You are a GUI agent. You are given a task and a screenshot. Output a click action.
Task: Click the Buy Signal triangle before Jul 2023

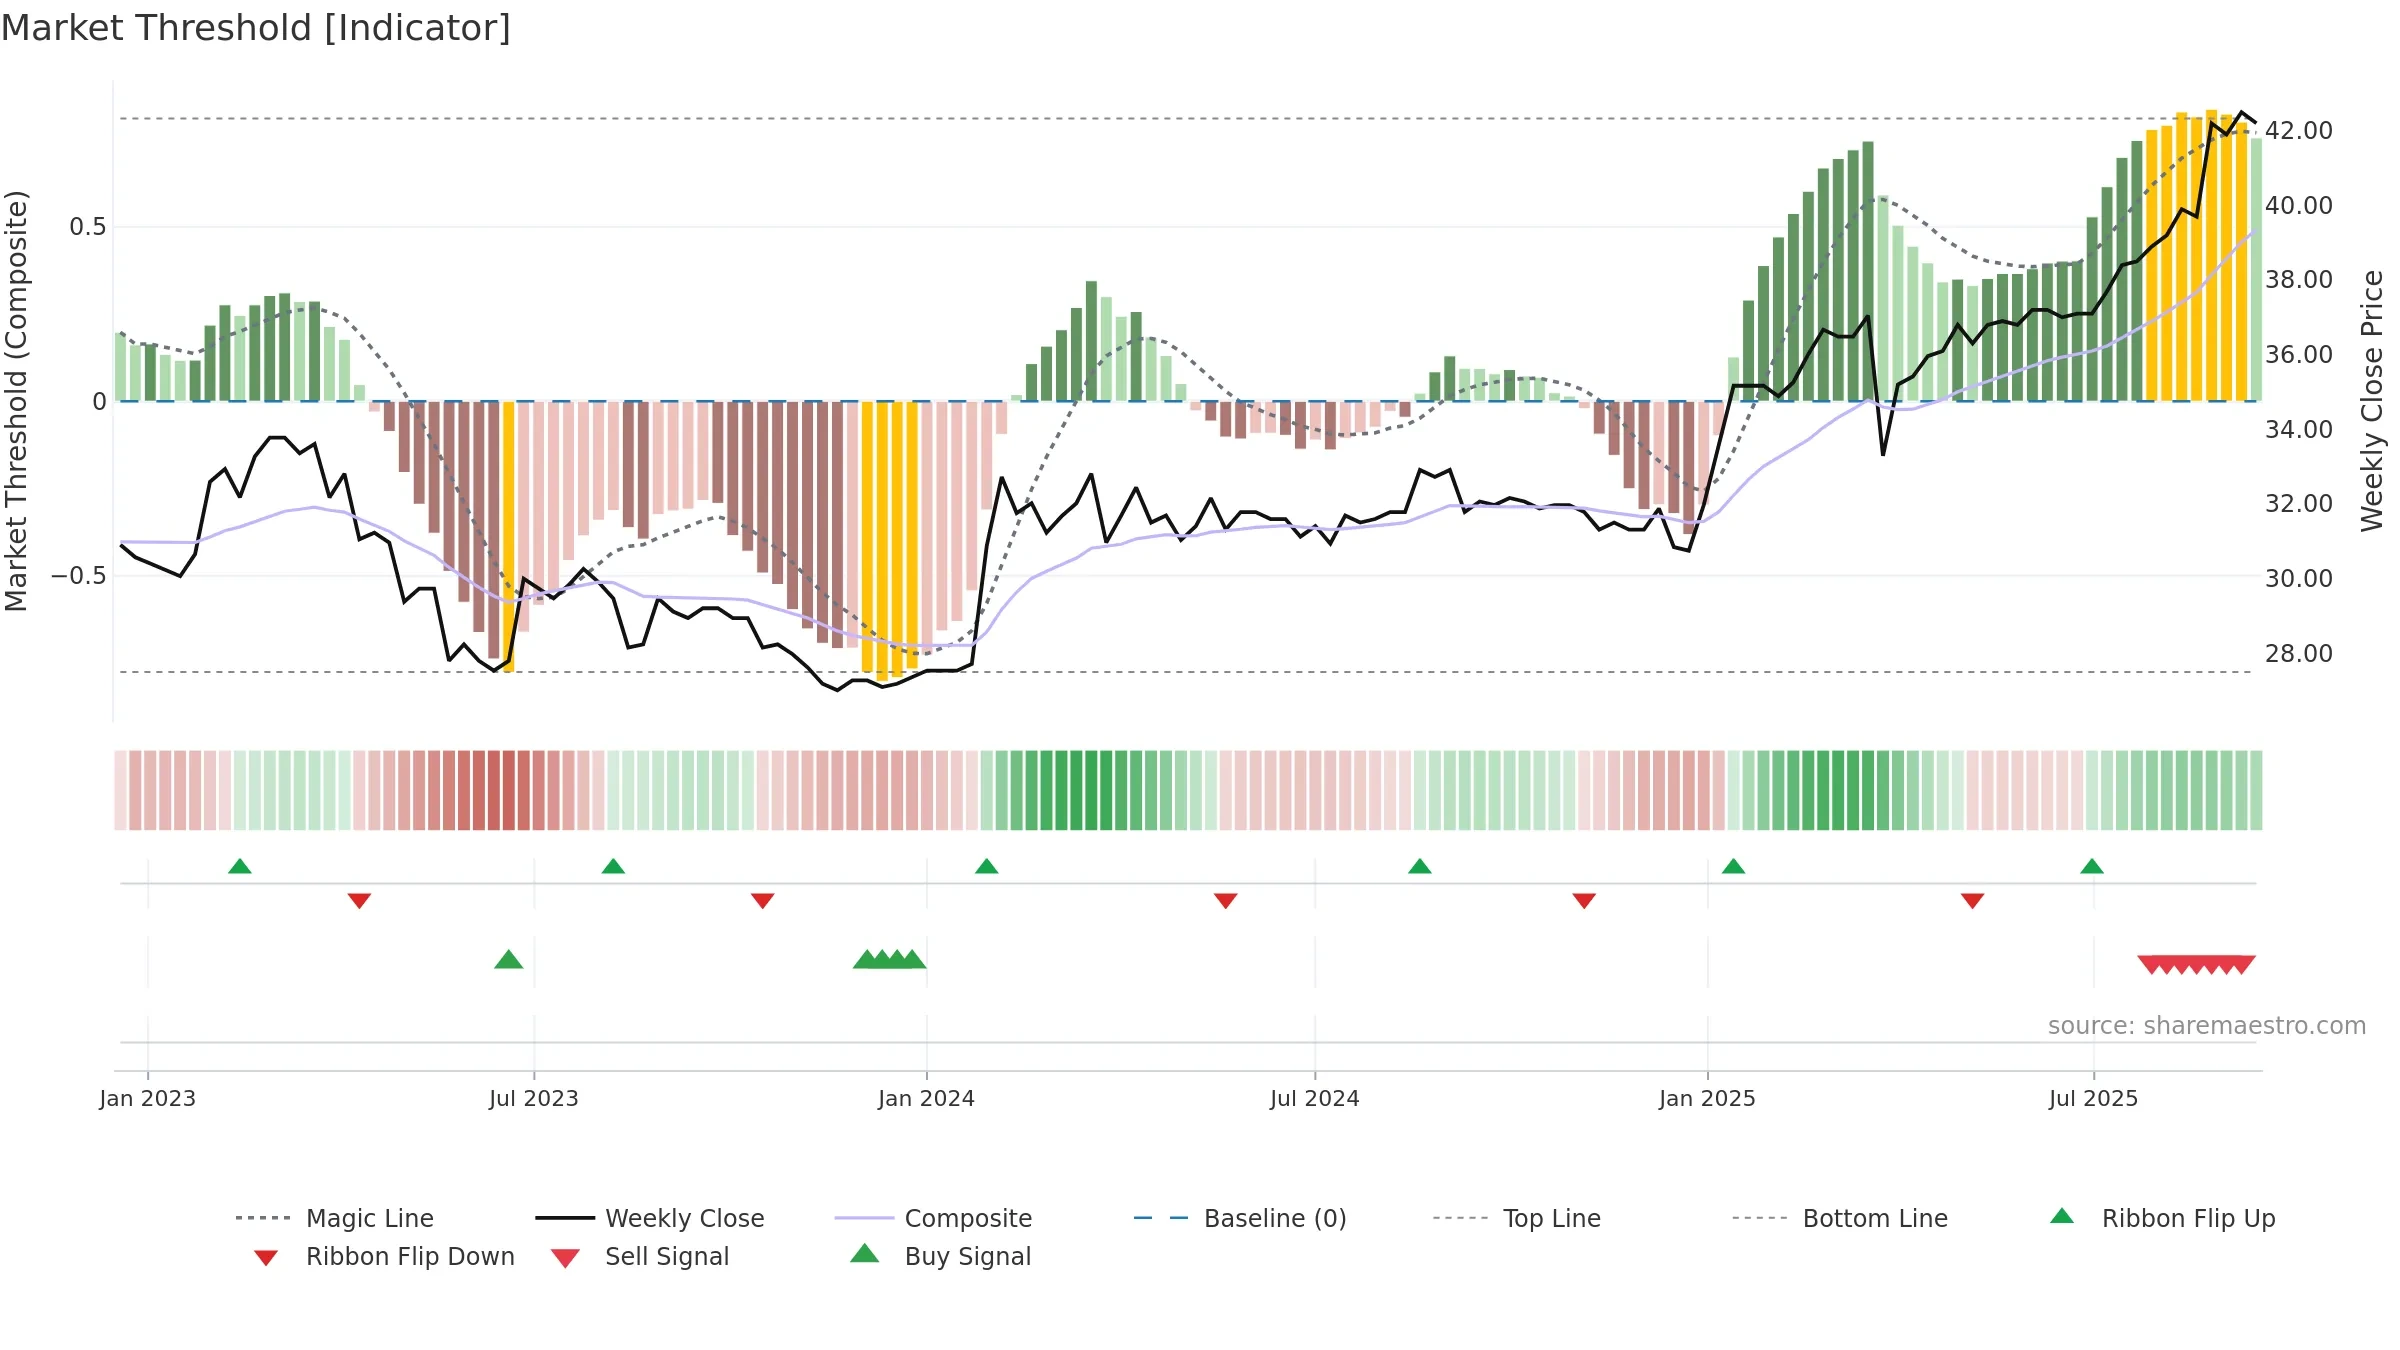pyautogui.click(x=509, y=960)
